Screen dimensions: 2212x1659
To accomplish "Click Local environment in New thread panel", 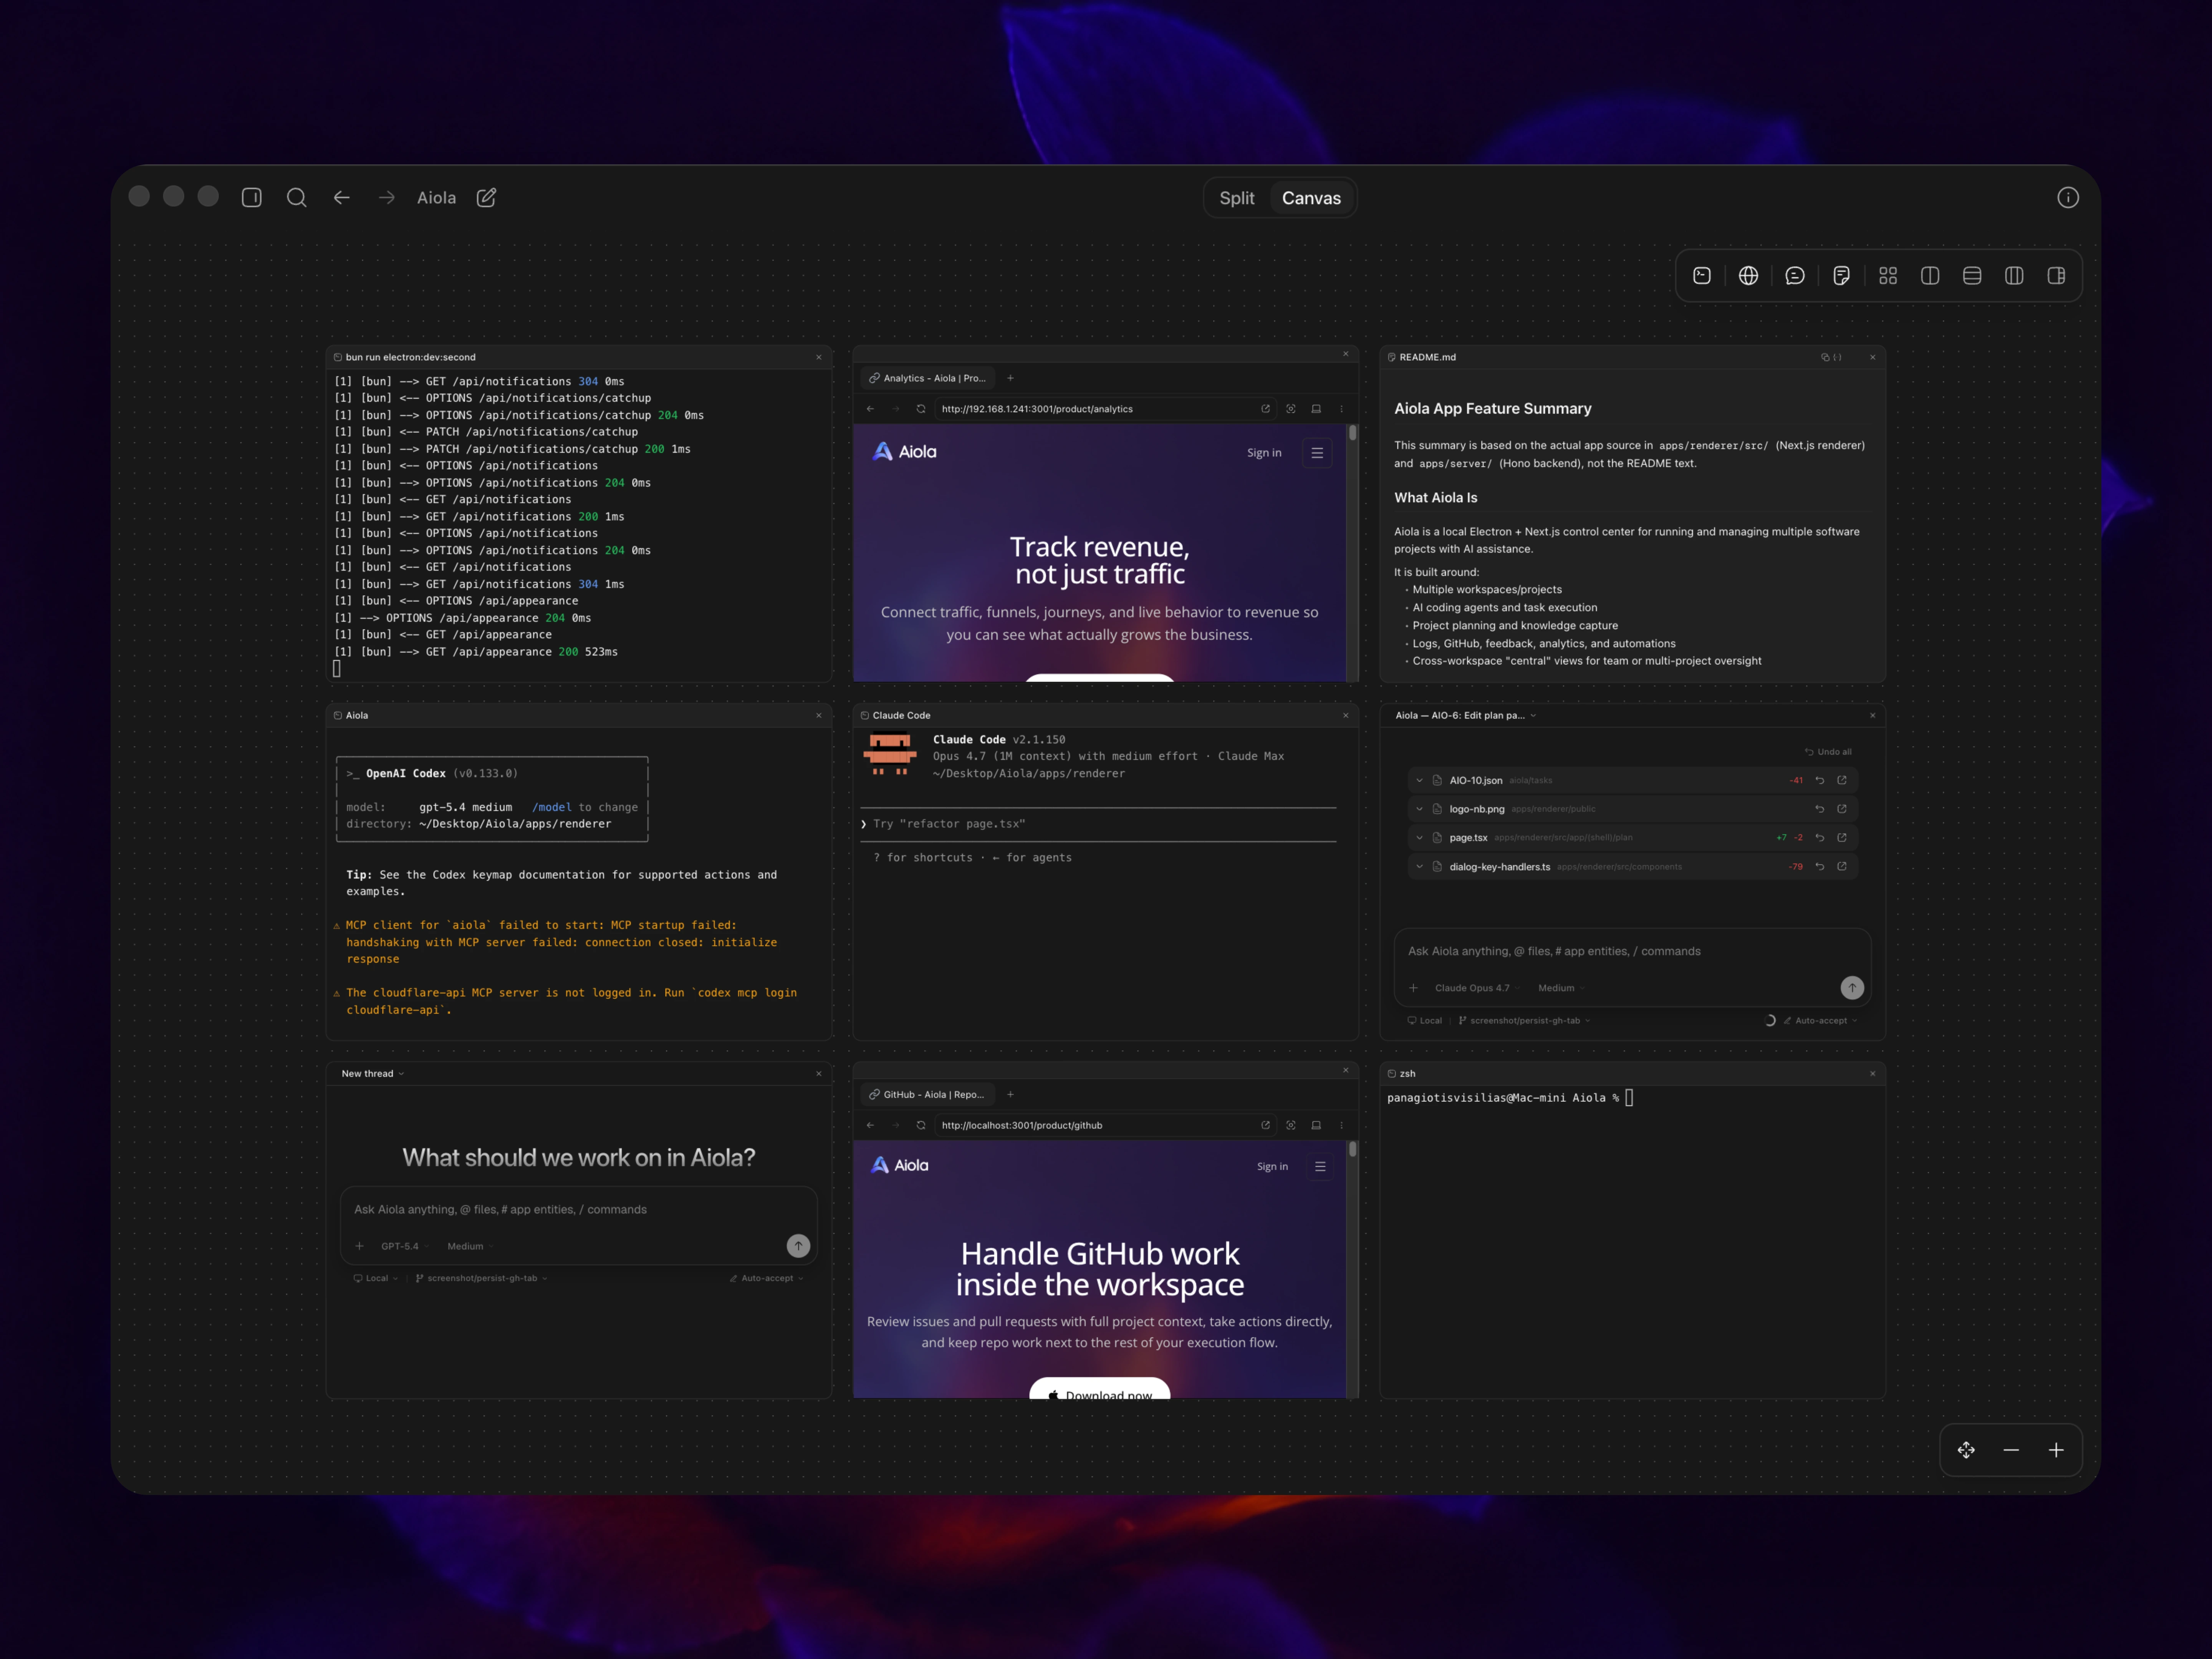I will (x=376, y=1278).
